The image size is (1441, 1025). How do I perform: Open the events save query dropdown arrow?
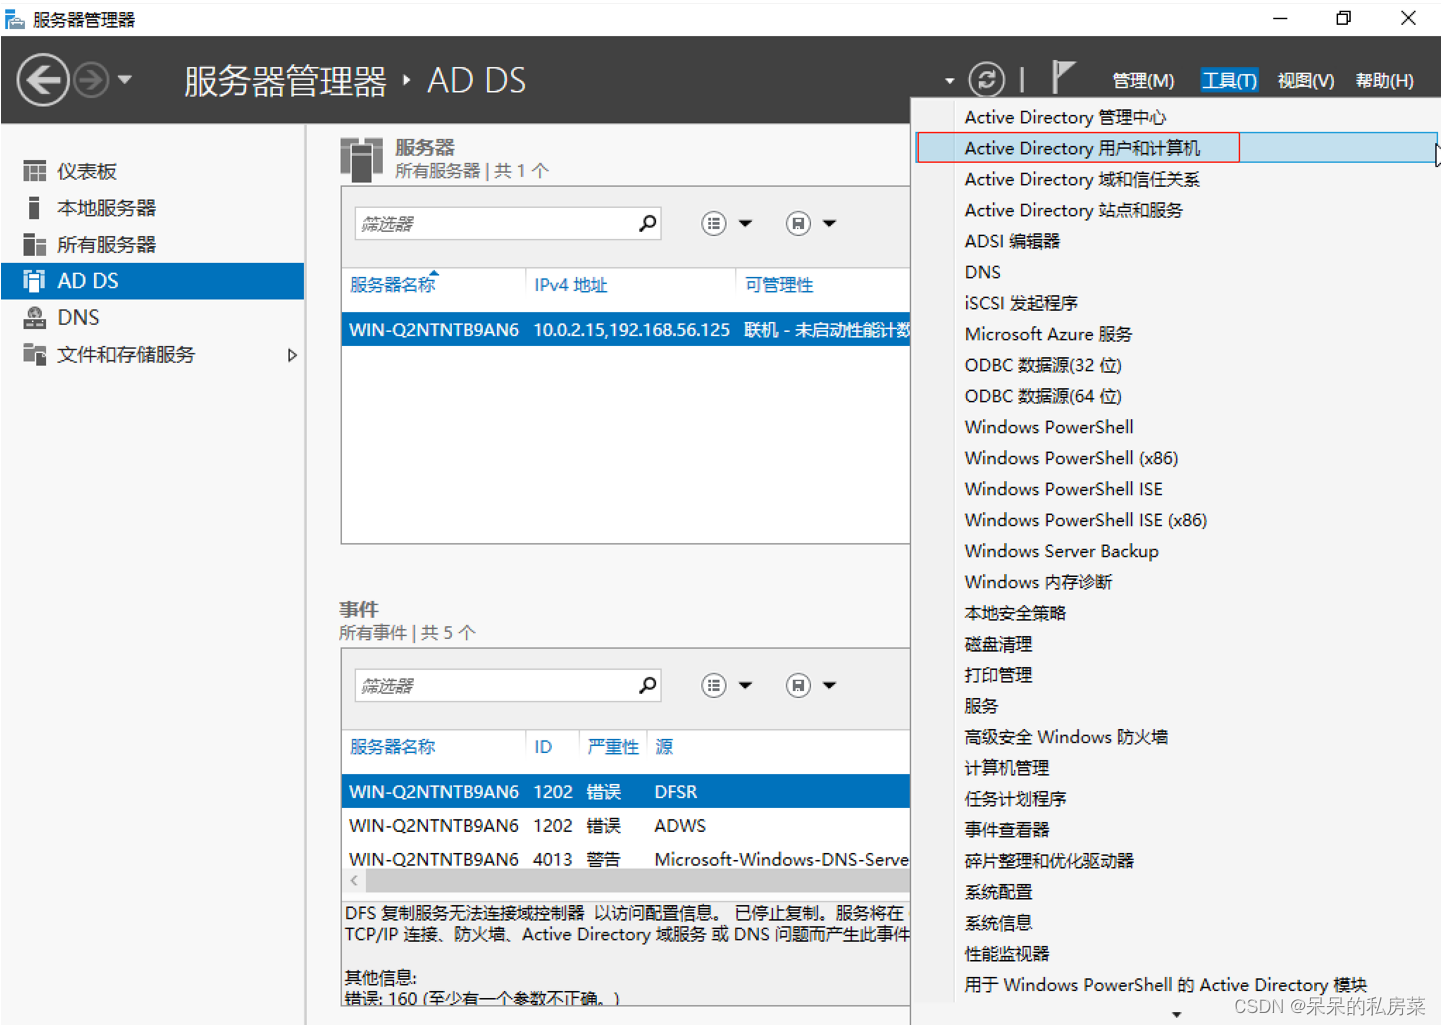click(x=829, y=686)
